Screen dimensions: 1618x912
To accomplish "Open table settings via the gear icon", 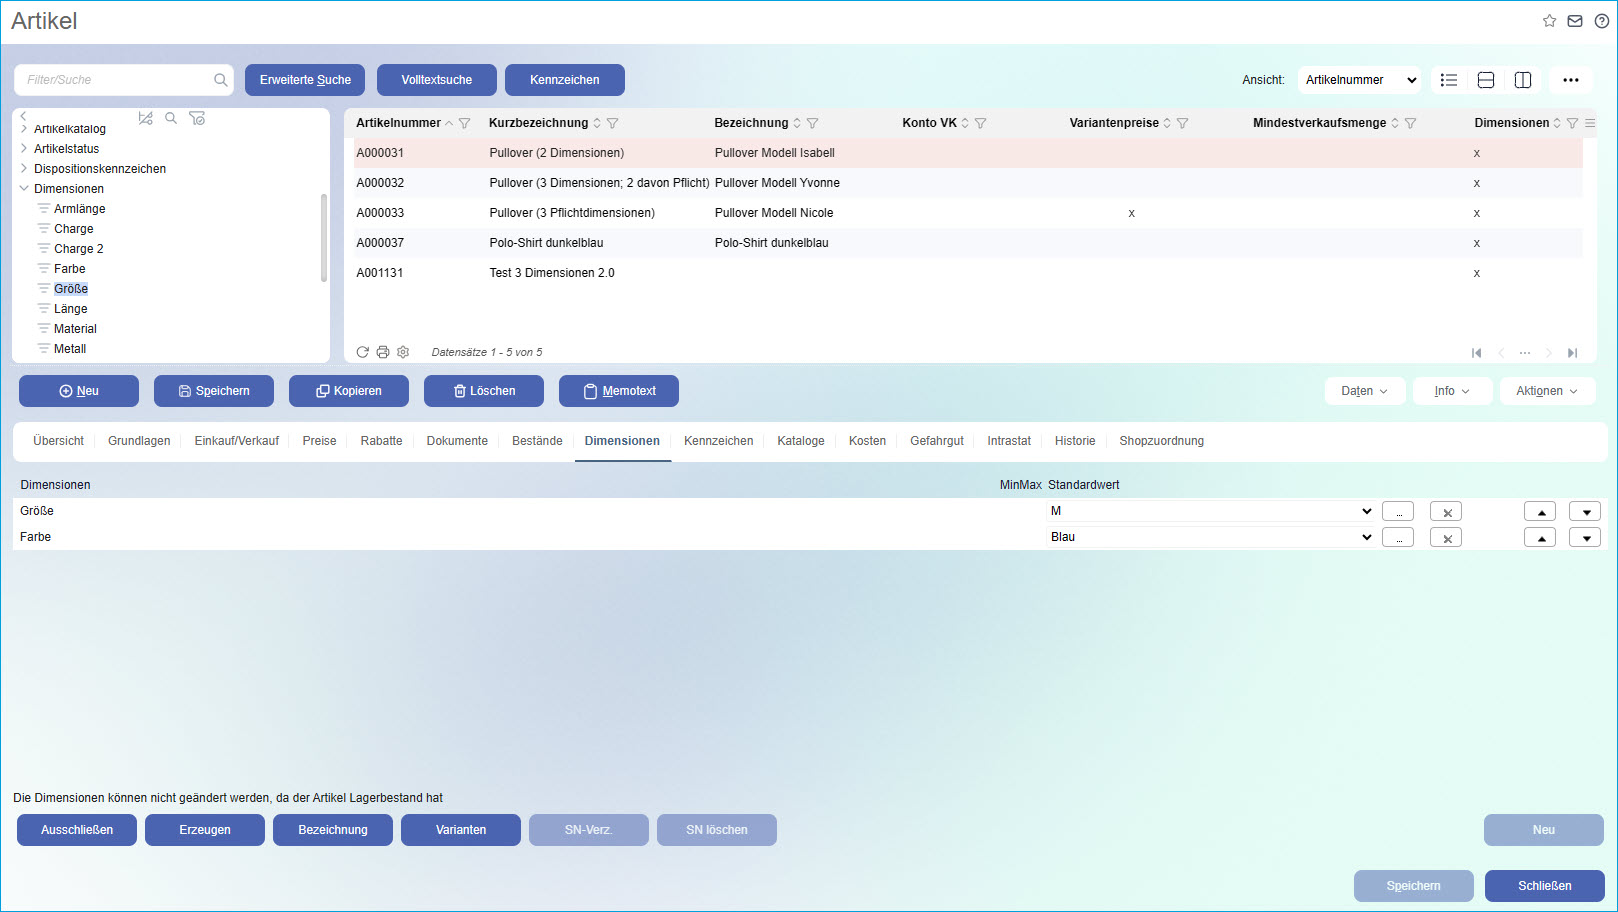I will (403, 352).
